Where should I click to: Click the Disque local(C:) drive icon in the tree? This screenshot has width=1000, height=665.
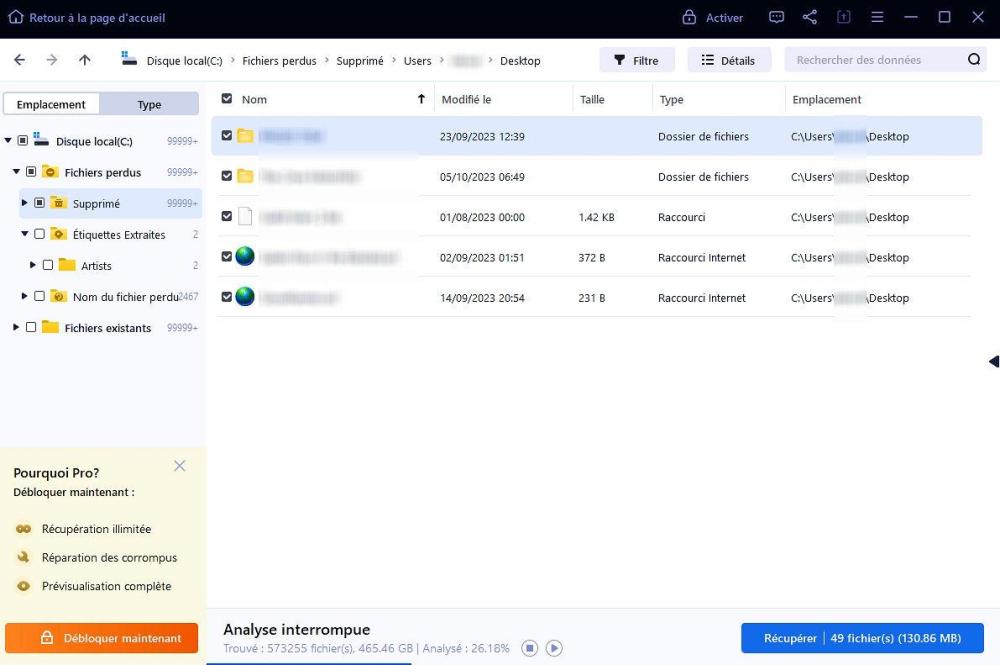click(x=41, y=140)
